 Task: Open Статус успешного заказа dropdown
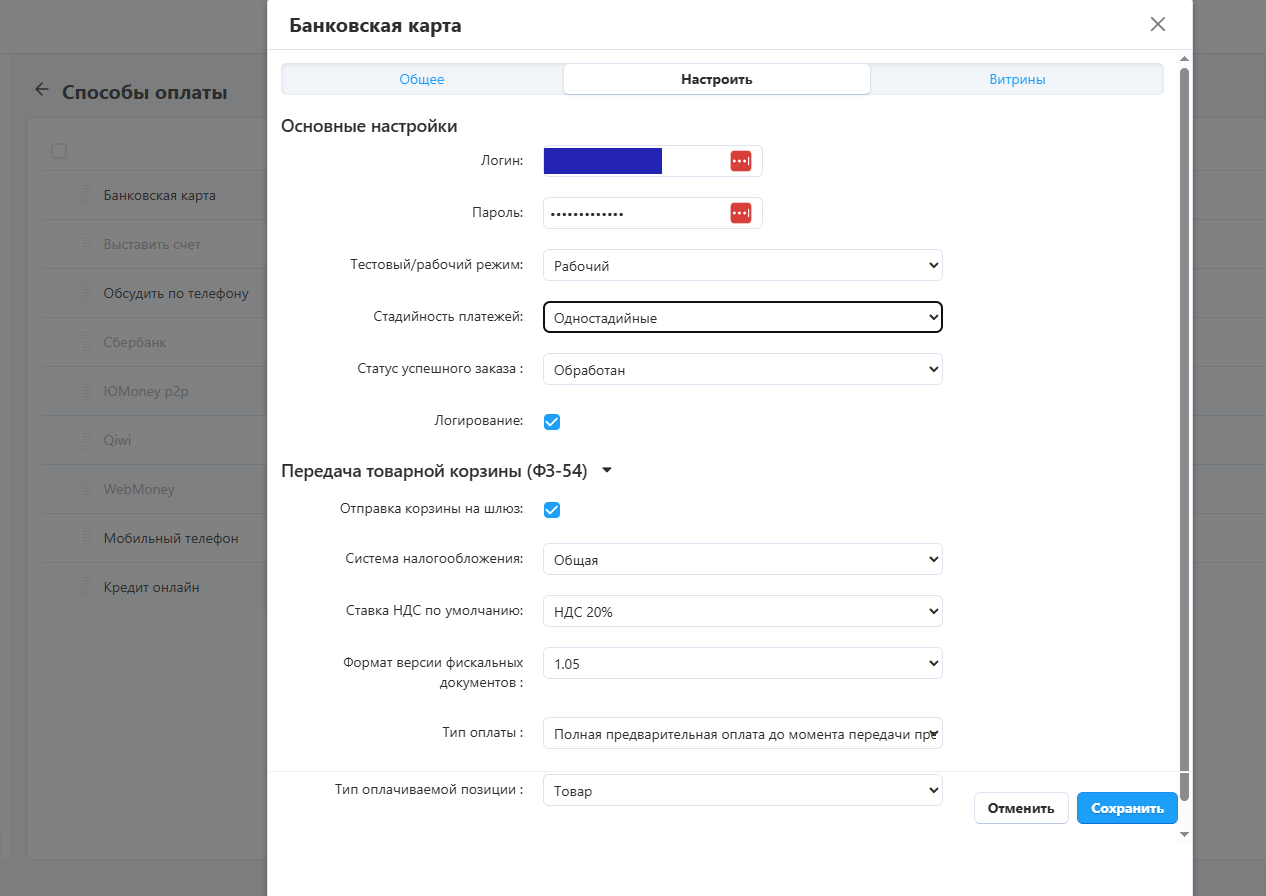tap(743, 369)
